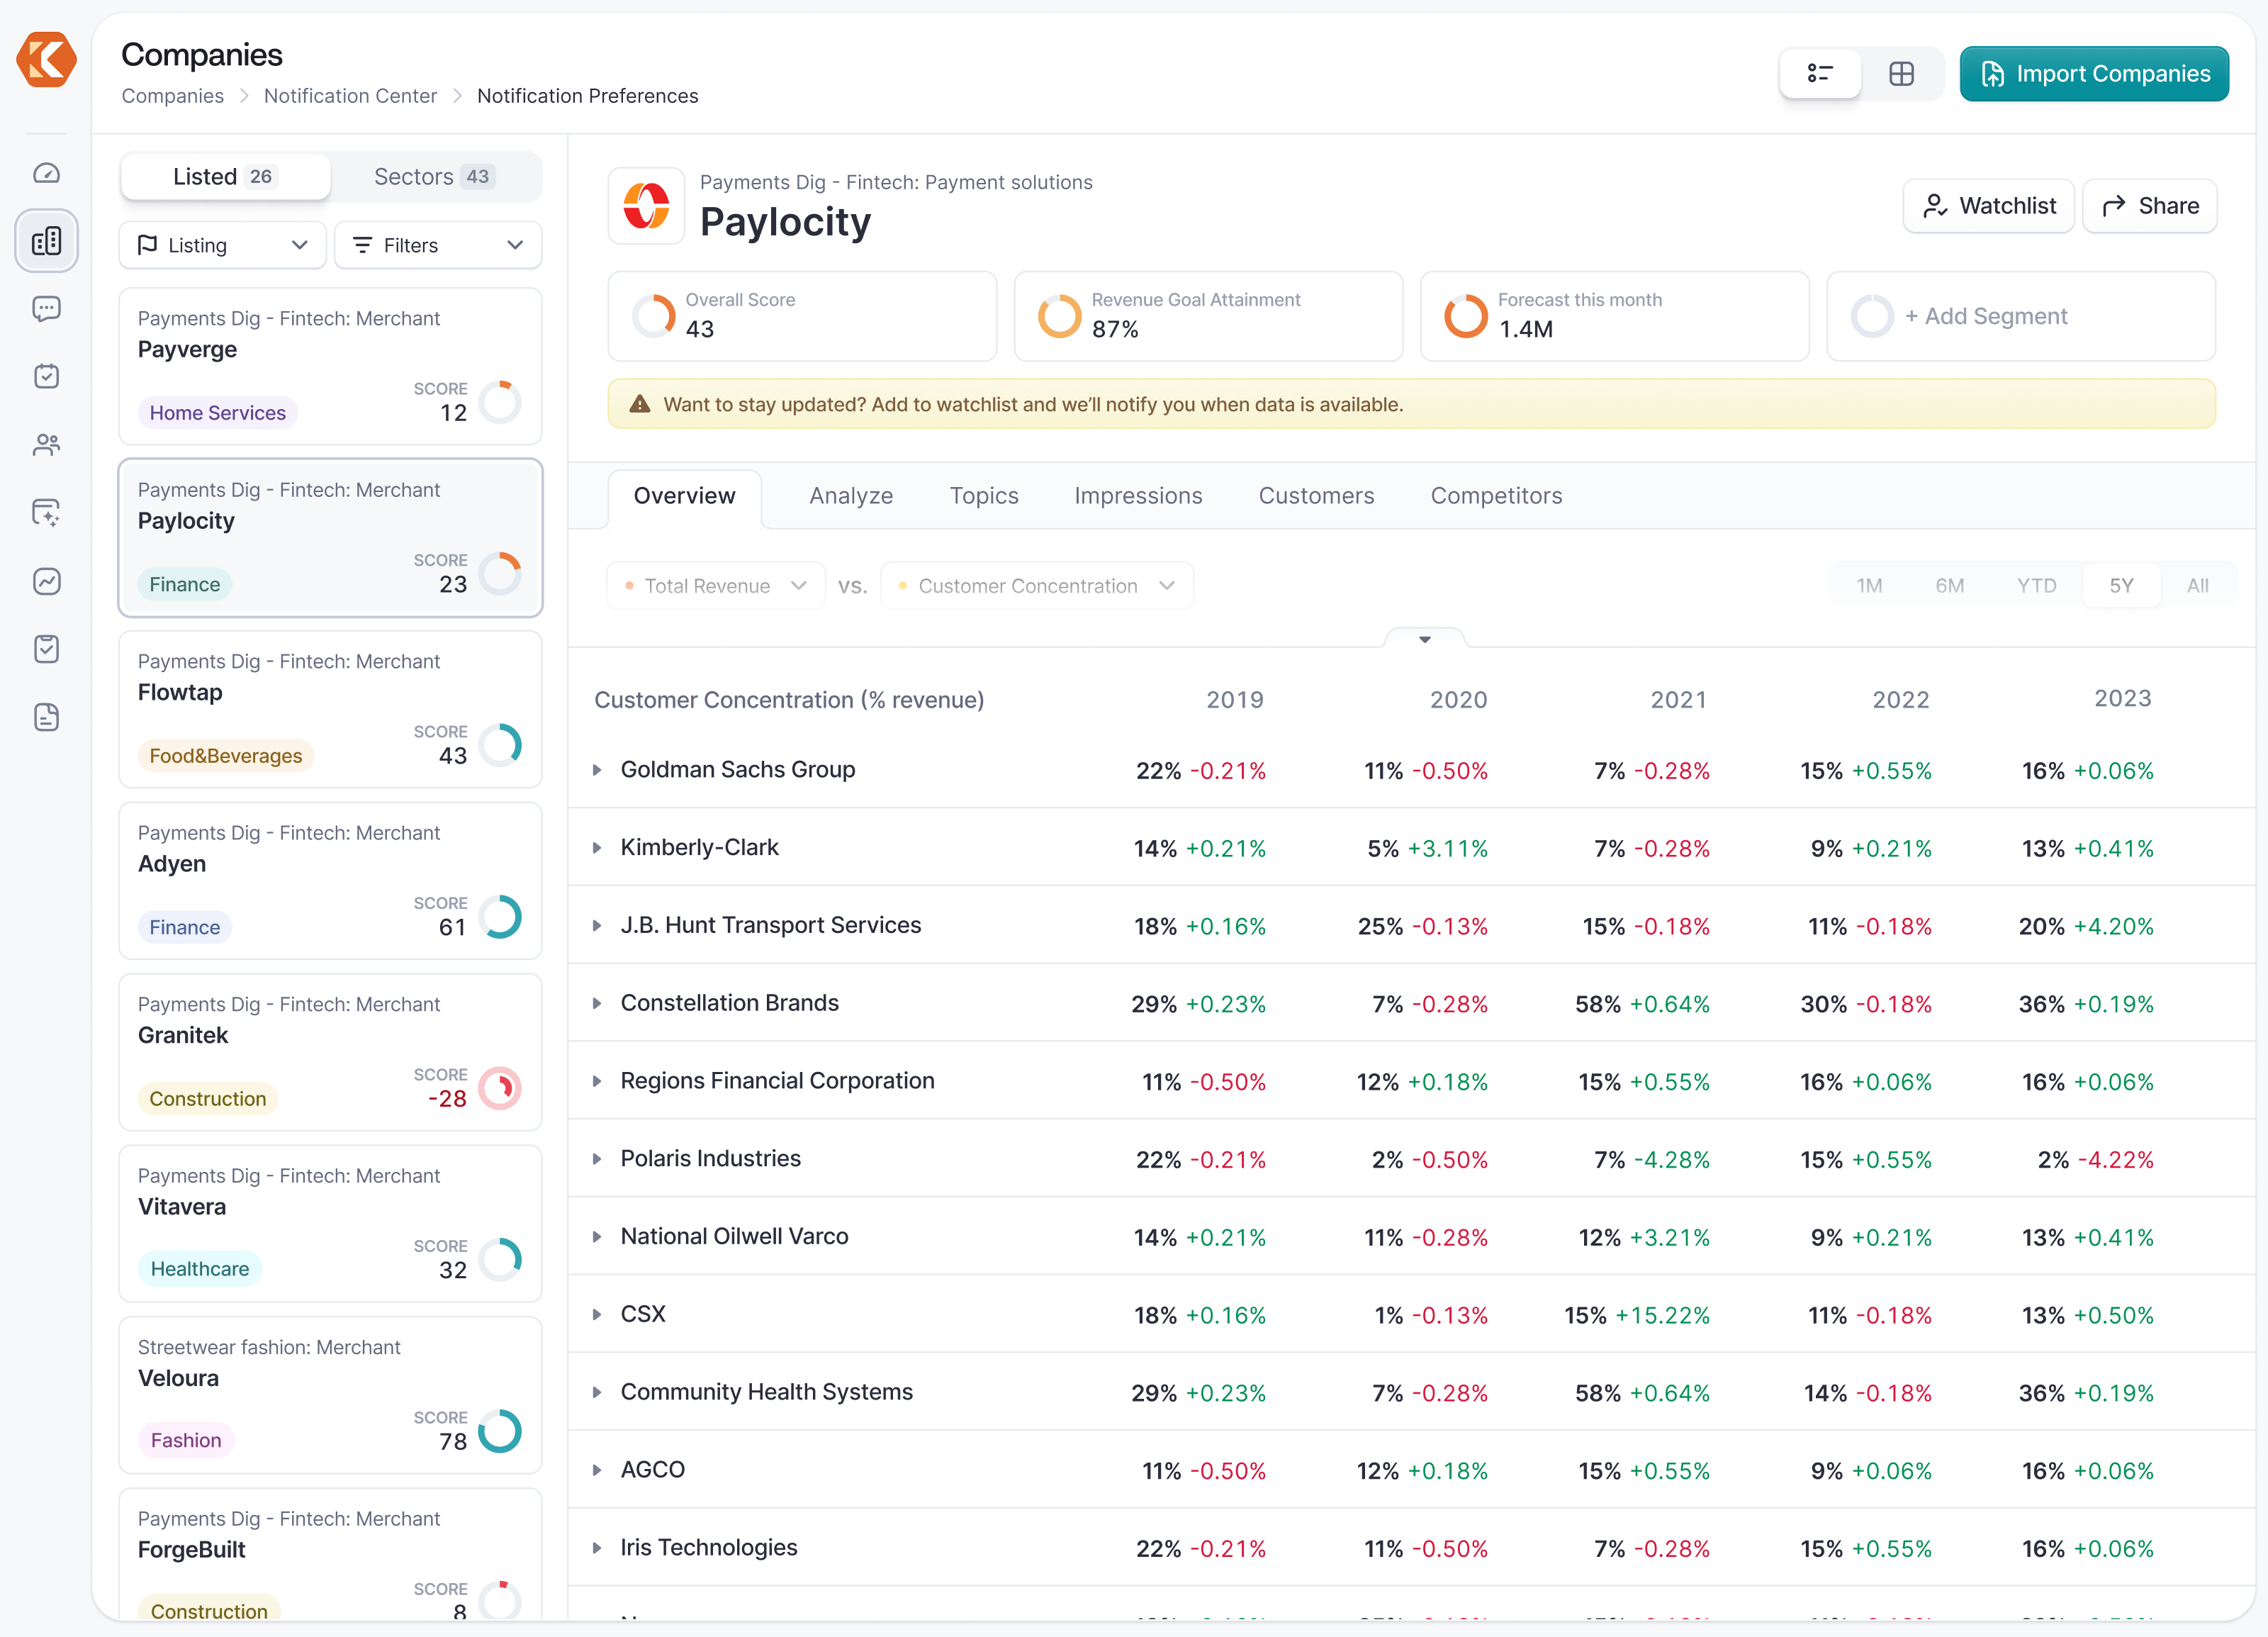Screen dimensions: 2268x1637
Task: Click the Food&Beverages tag on Flowtap
Action: pyautogui.click(x=225, y=756)
